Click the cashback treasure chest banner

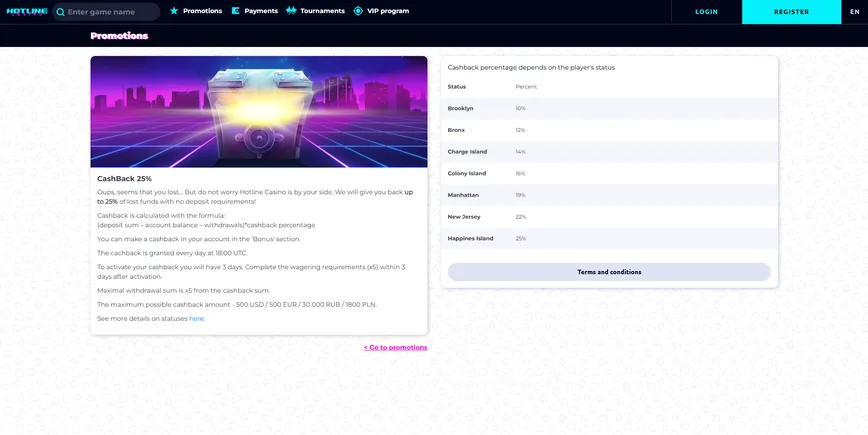click(258, 112)
